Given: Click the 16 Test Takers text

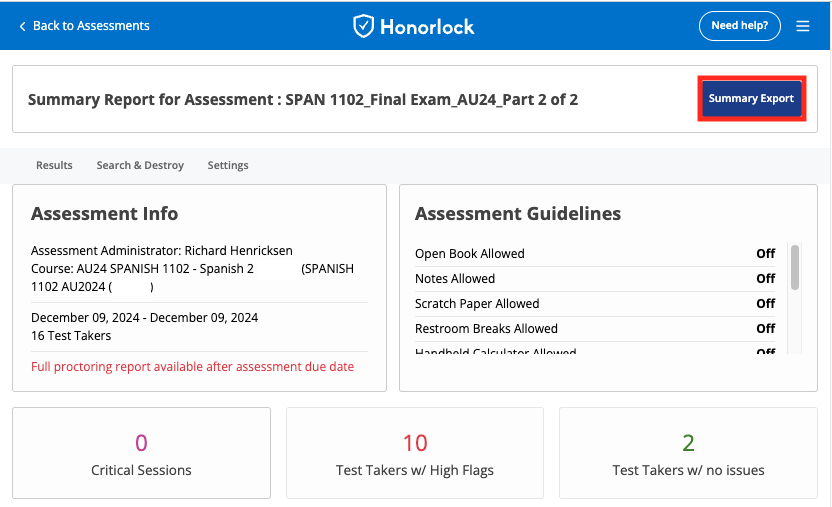Looking at the screenshot, I should (x=71, y=336).
